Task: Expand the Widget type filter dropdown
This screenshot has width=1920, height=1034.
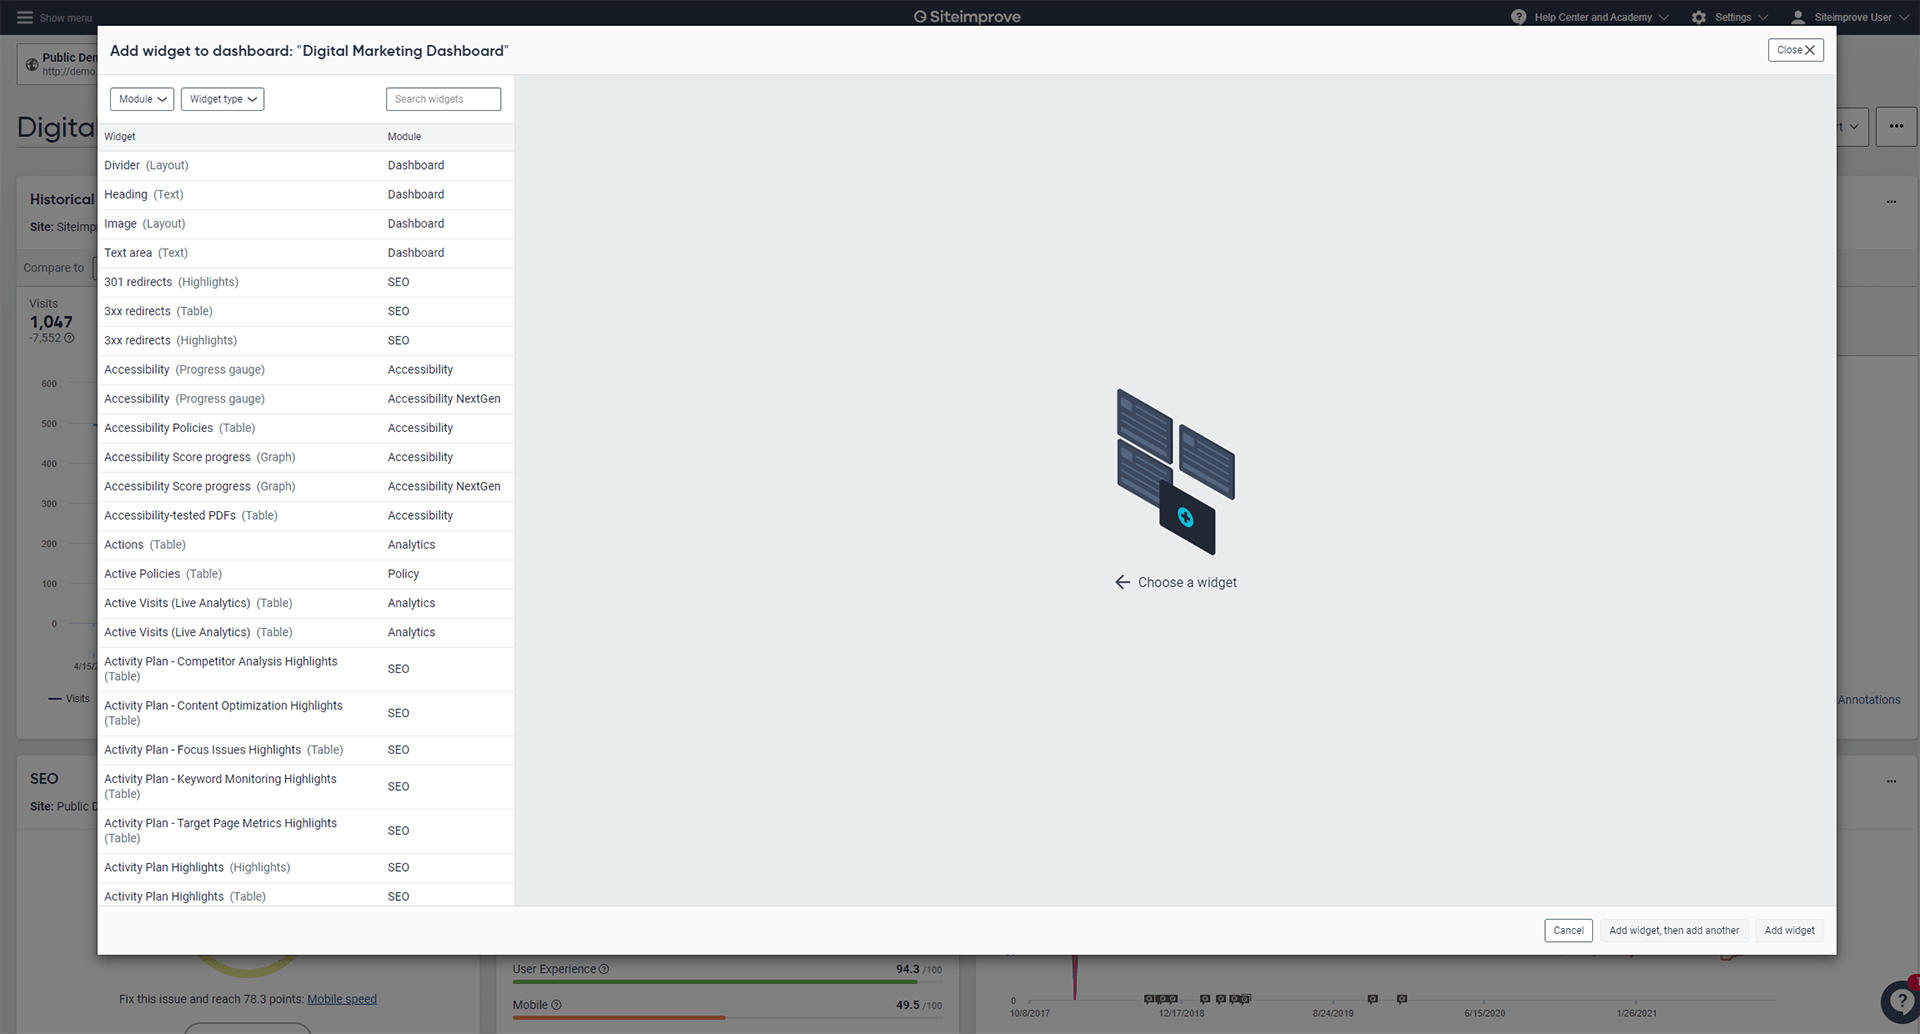Action: point(222,99)
